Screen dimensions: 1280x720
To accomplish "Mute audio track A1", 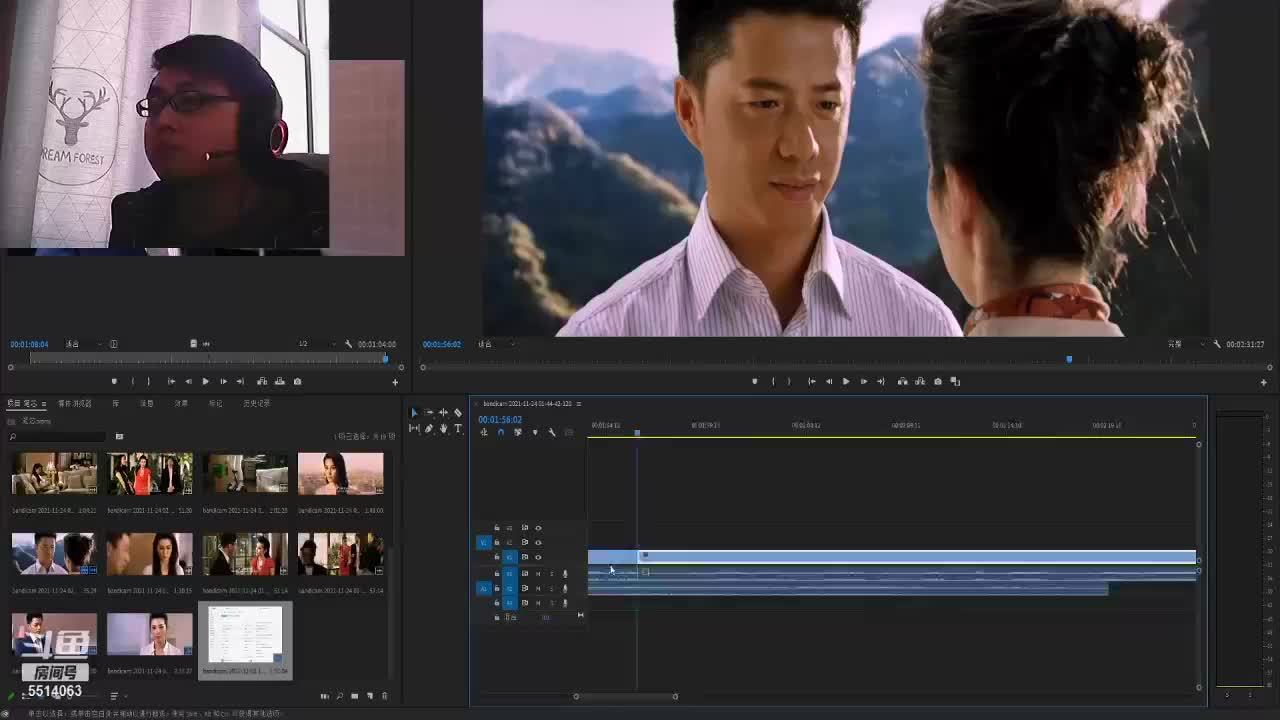I will point(538,574).
